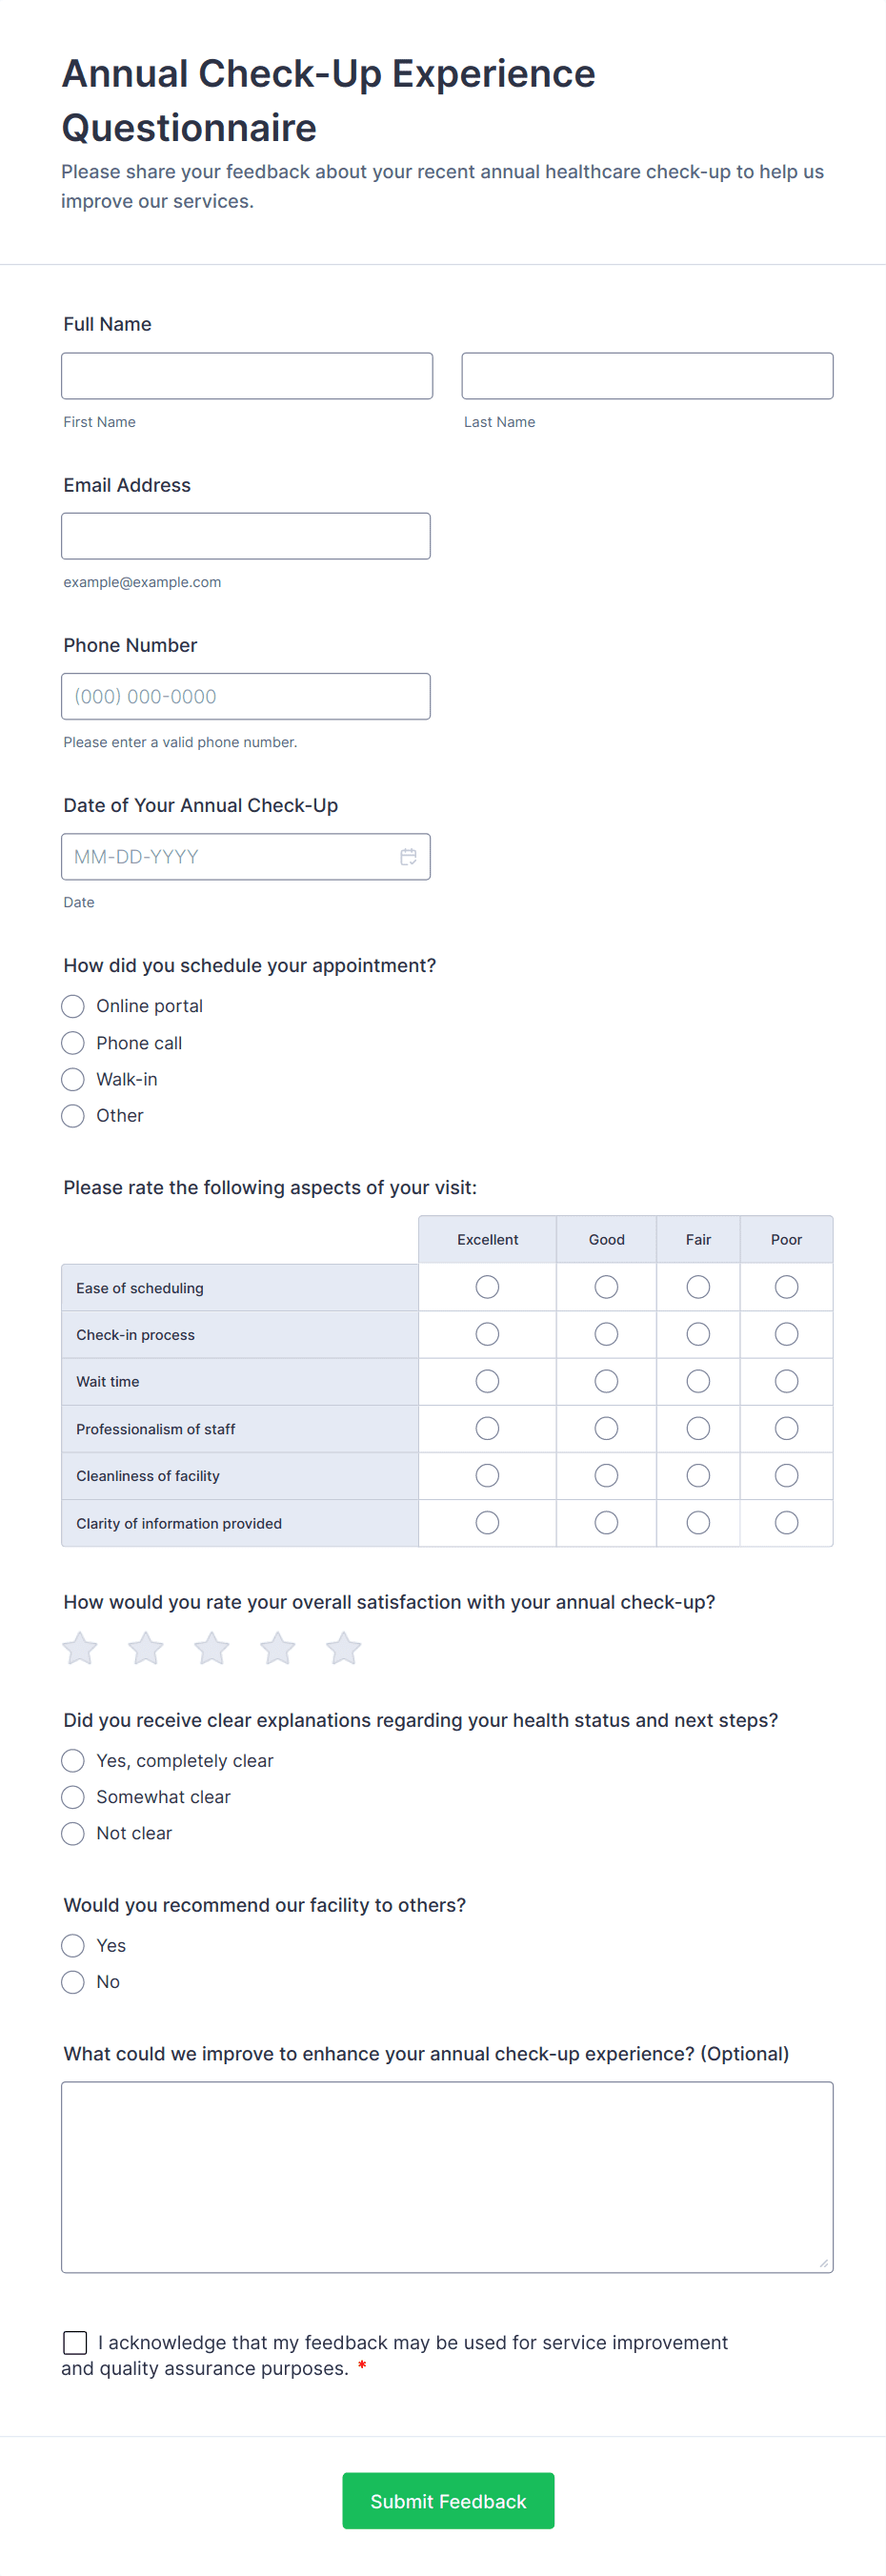Viewport: 886px width, 2576px height.
Task: Click the Phone Number field
Action: pos(246,696)
